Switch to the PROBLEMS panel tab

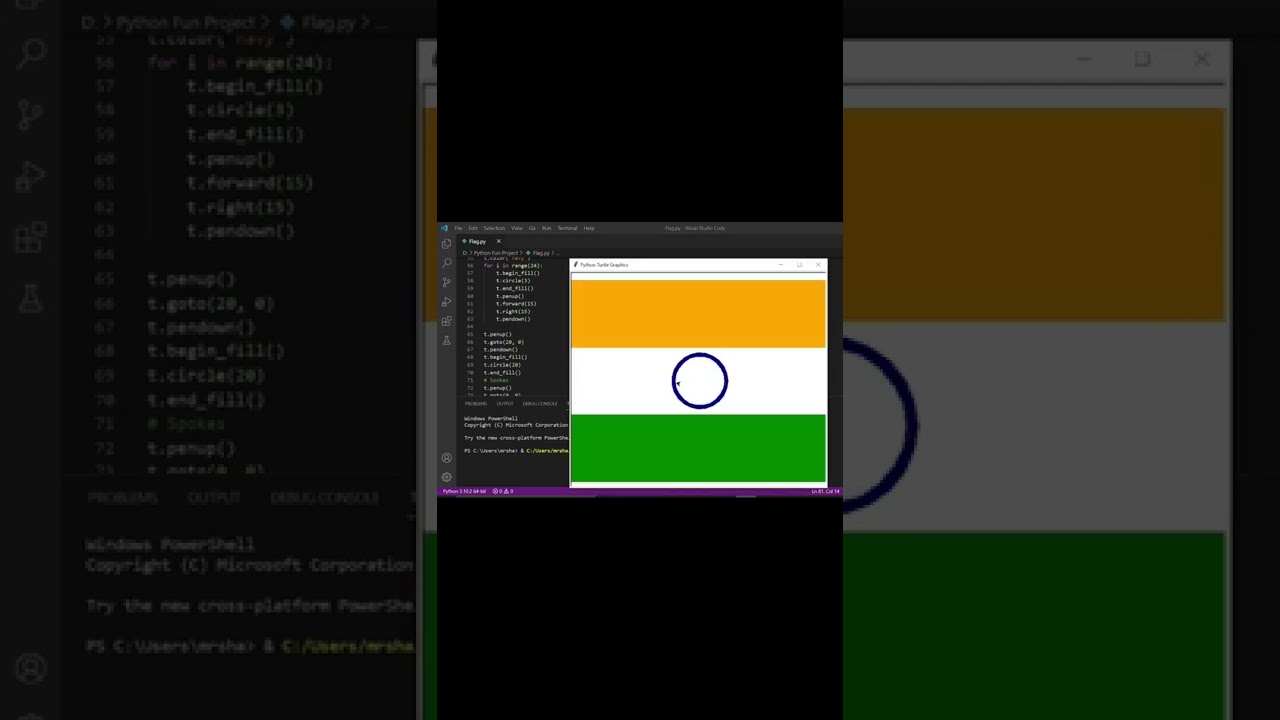click(475, 404)
